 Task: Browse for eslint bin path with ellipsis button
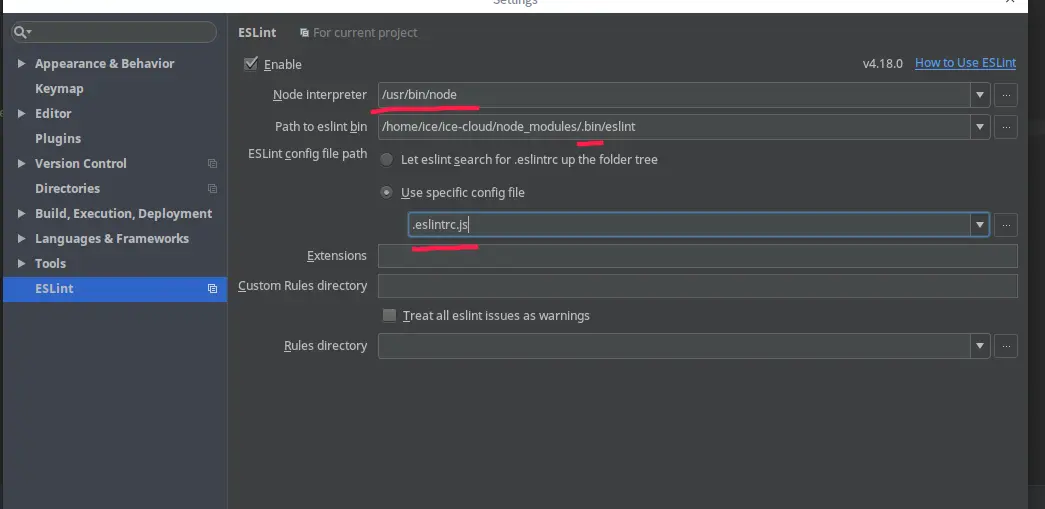[1006, 127]
